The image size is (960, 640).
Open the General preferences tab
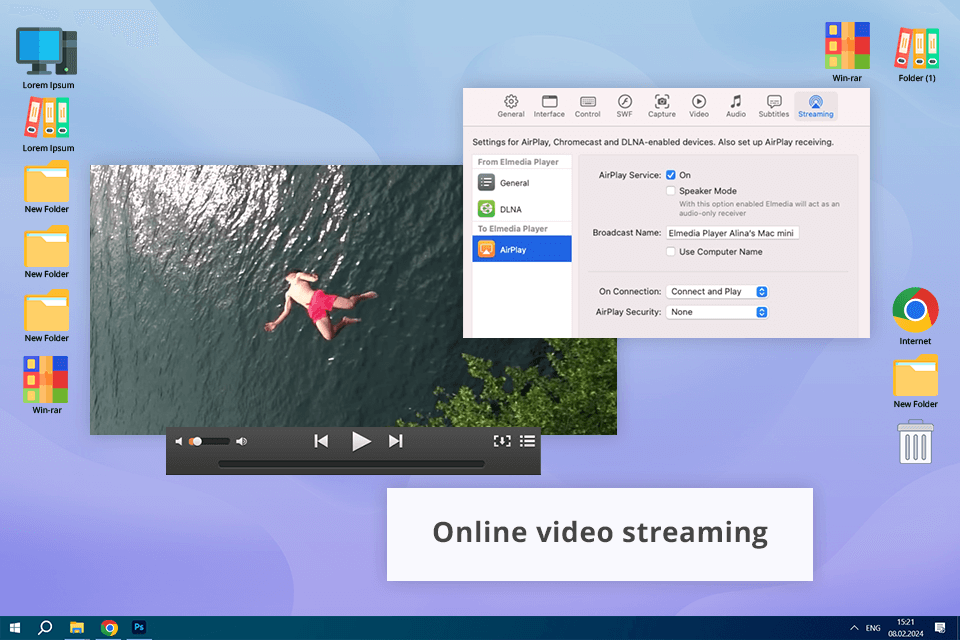pos(511,106)
